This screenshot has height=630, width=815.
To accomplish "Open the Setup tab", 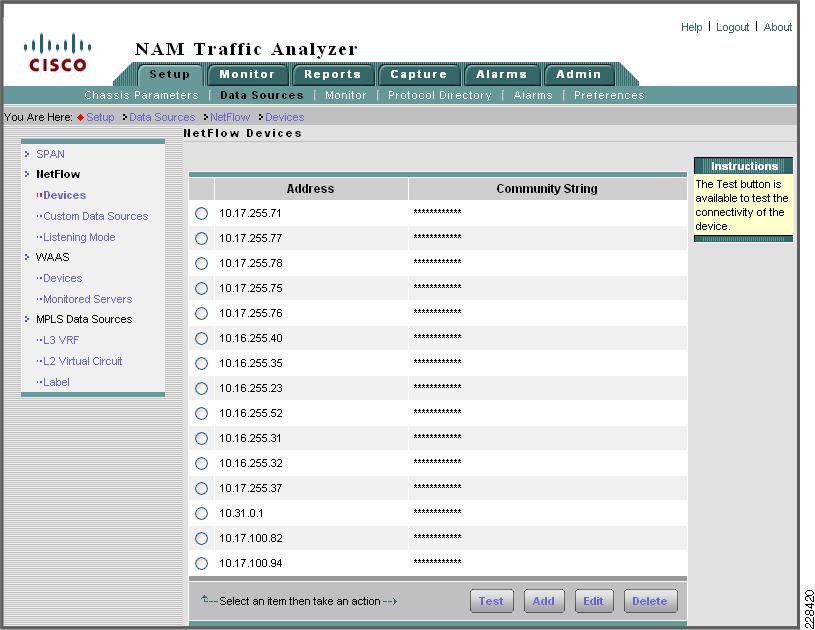I will [x=169, y=74].
